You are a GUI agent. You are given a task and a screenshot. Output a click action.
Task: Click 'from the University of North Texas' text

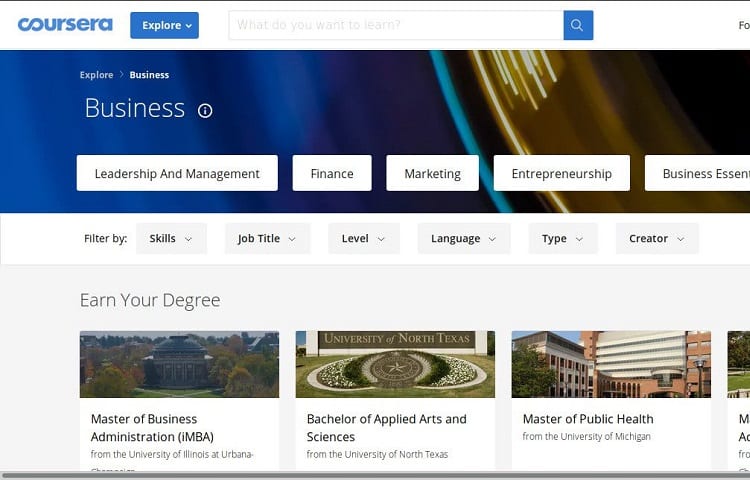click(x=377, y=454)
